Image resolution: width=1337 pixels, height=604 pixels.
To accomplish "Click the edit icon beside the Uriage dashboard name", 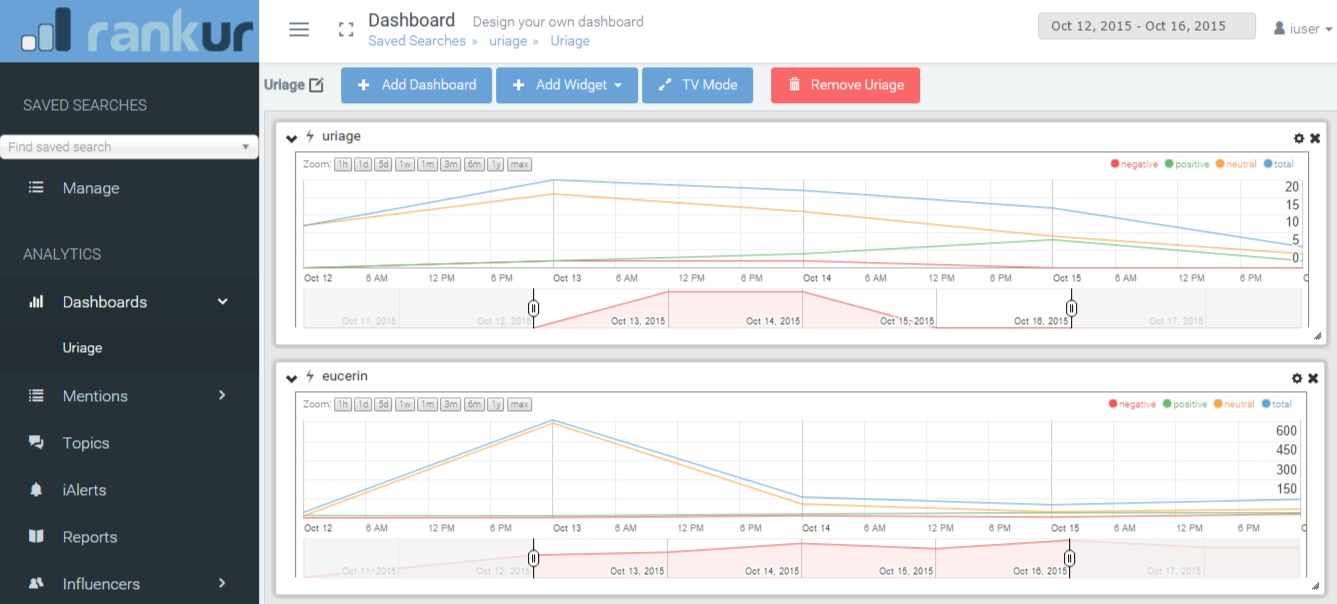I will [x=316, y=85].
